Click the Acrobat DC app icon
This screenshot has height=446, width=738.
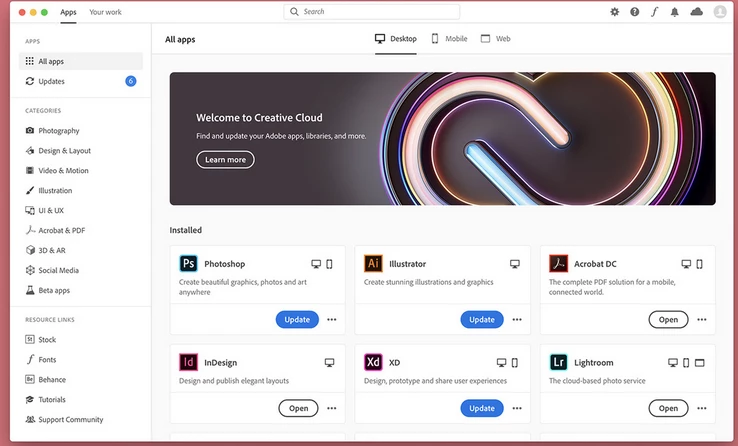tap(558, 263)
